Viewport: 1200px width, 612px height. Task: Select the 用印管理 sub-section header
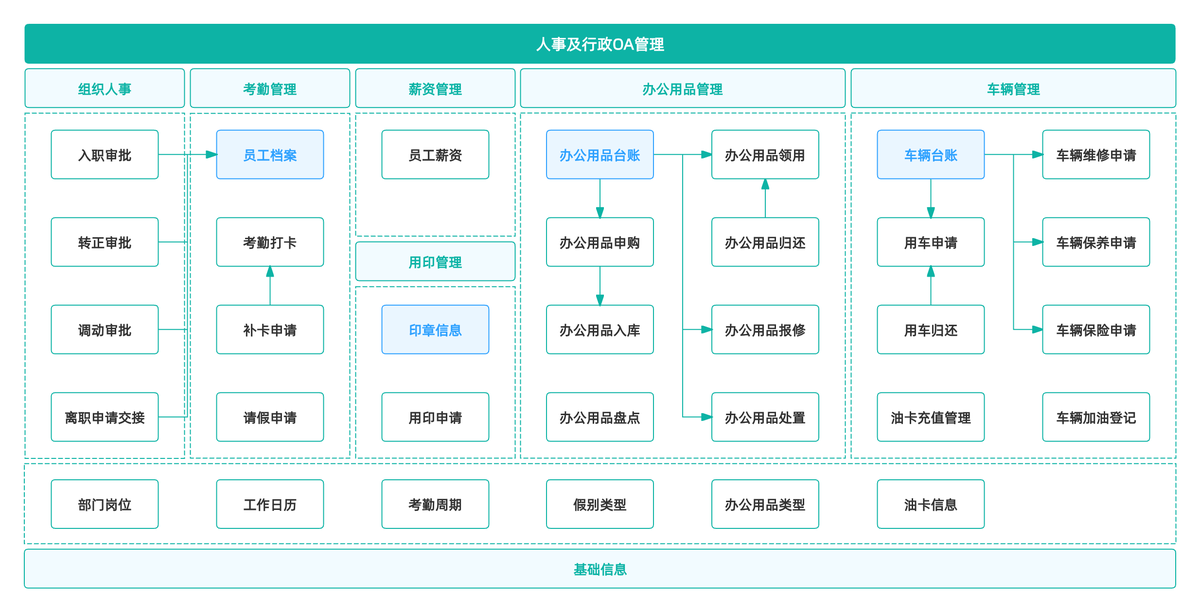[x=435, y=261]
